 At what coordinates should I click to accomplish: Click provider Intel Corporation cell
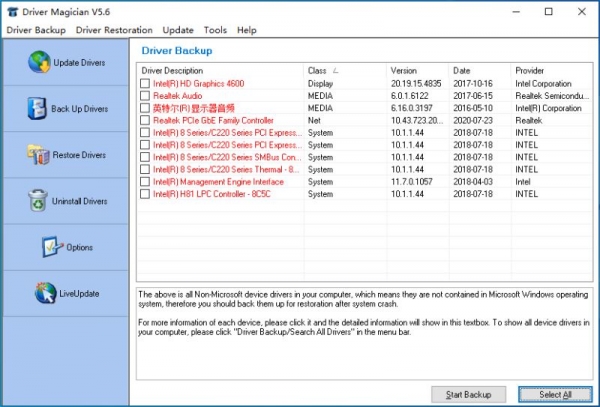click(x=543, y=83)
